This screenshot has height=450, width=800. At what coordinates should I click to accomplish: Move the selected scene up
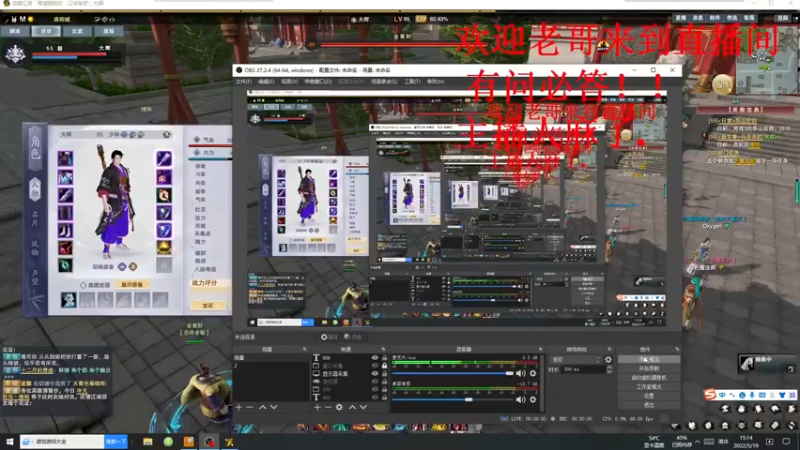pyautogui.click(x=263, y=407)
